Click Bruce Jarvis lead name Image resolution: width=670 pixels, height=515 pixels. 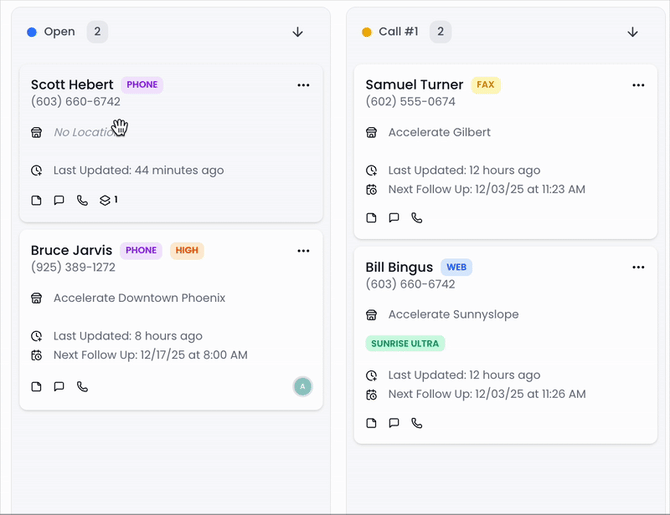[72, 251]
